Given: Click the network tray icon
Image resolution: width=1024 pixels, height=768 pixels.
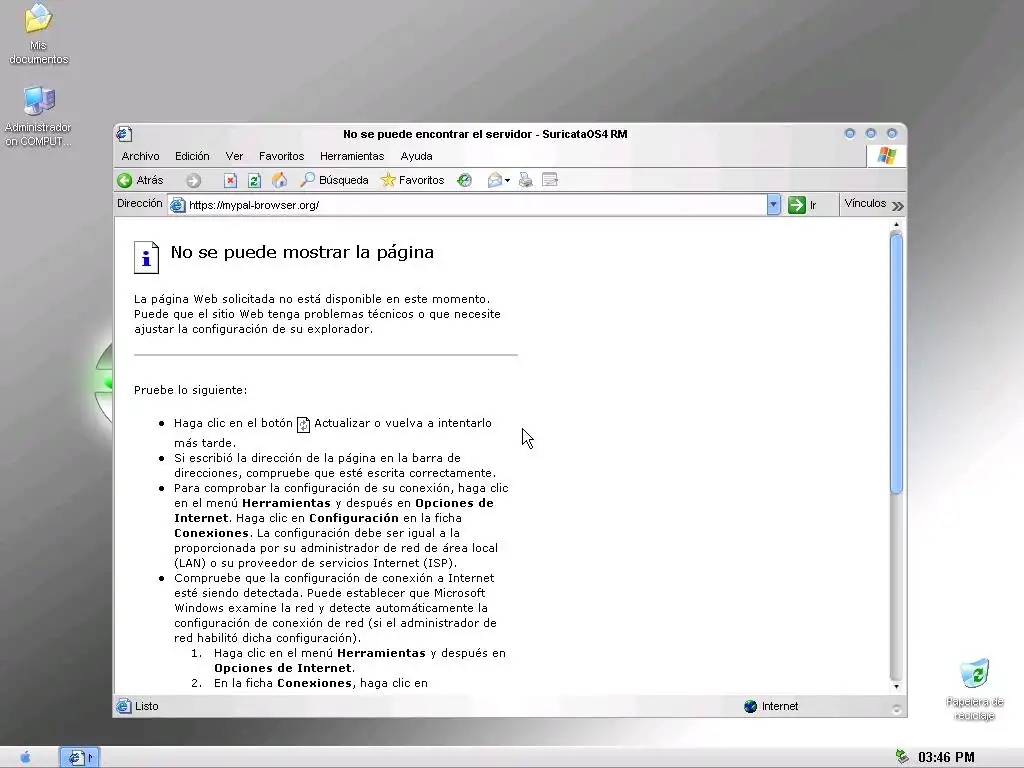Looking at the screenshot, I should point(902,757).
